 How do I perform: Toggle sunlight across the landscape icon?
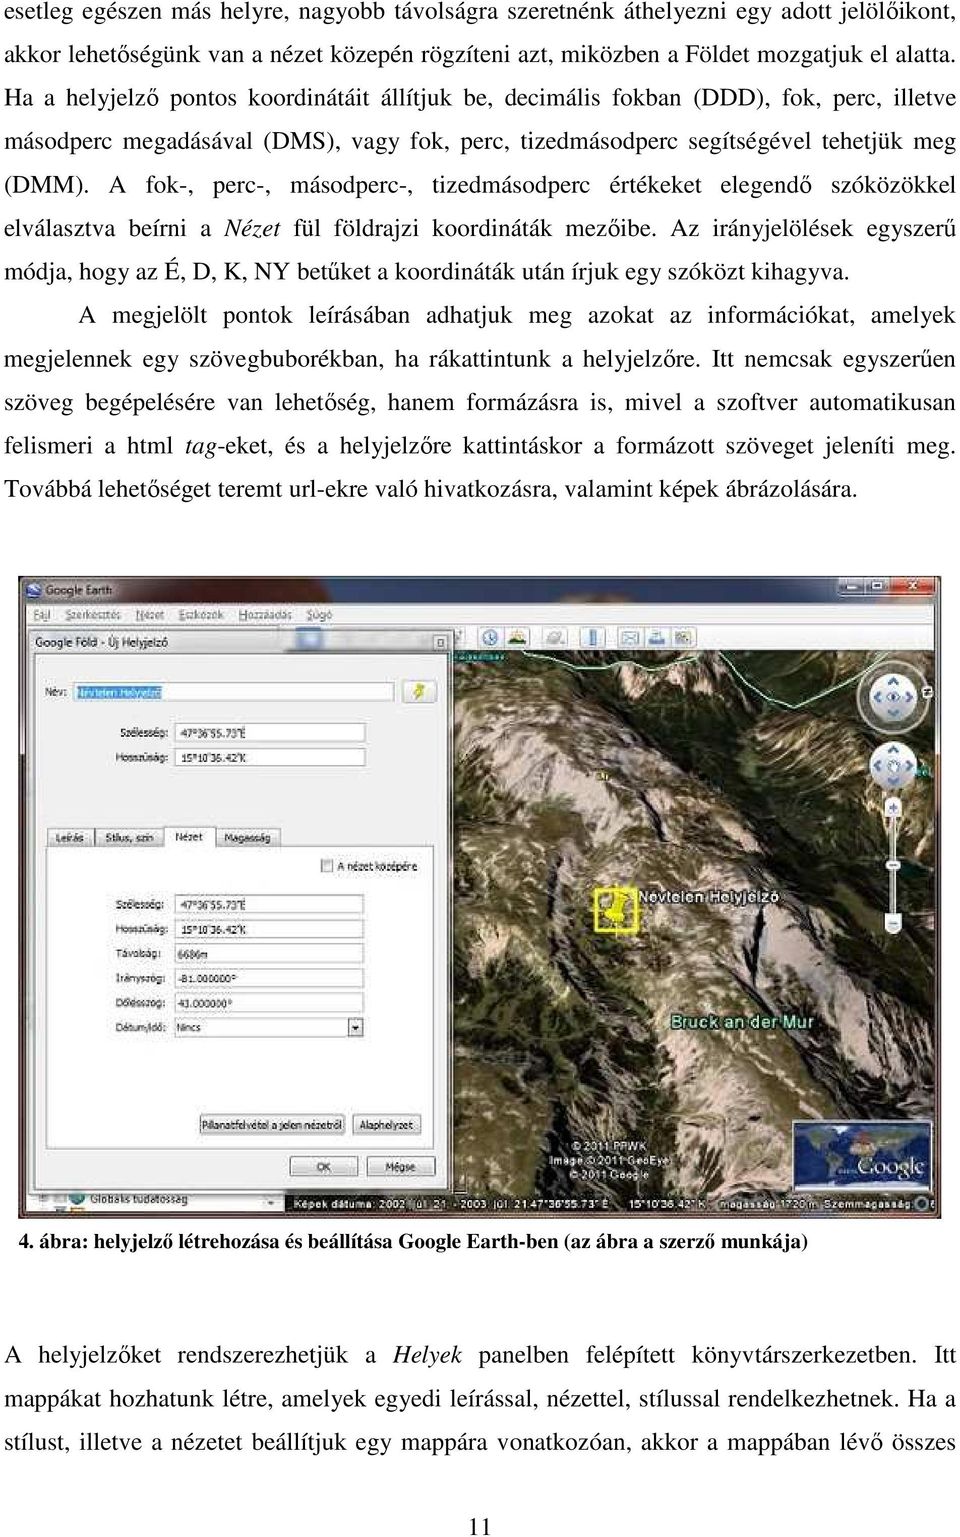tap(518, 638)
